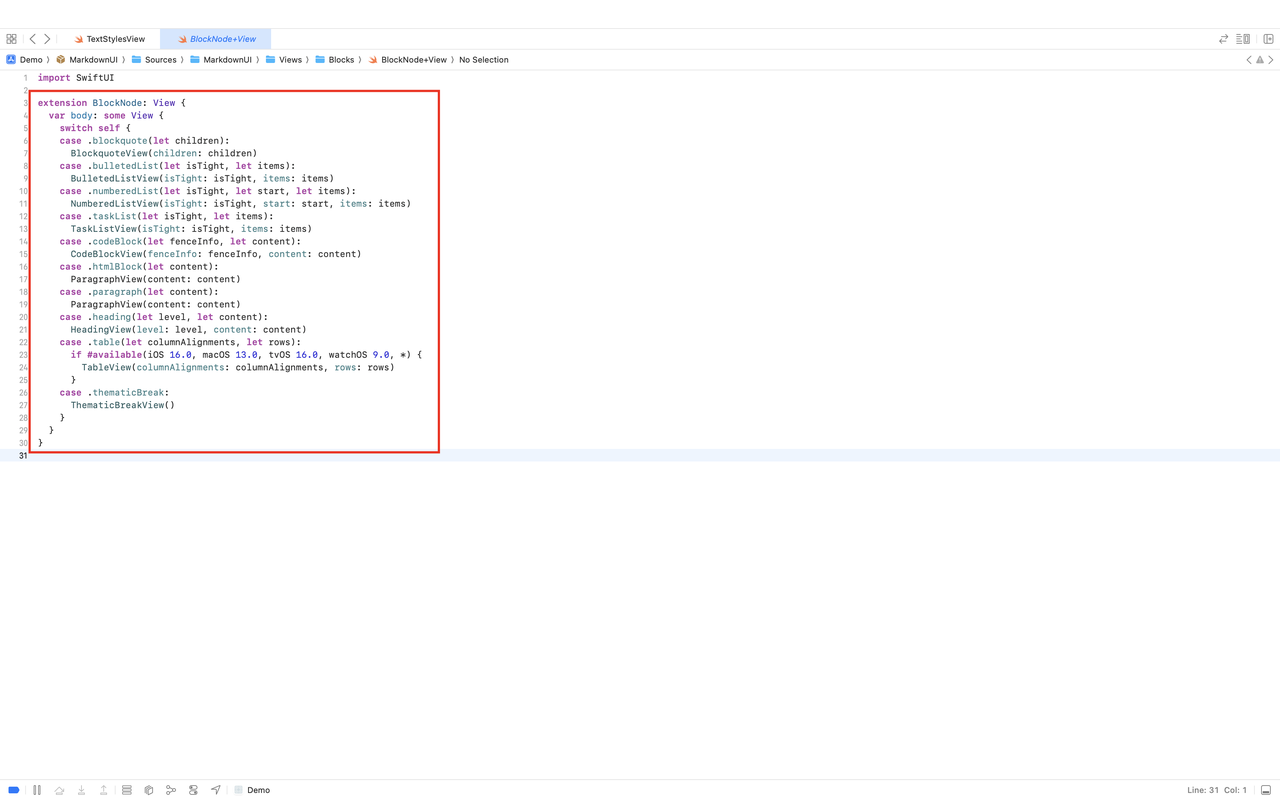Jump to next issue arrow
The image size is (1280, 800).
click(1271, 60)
